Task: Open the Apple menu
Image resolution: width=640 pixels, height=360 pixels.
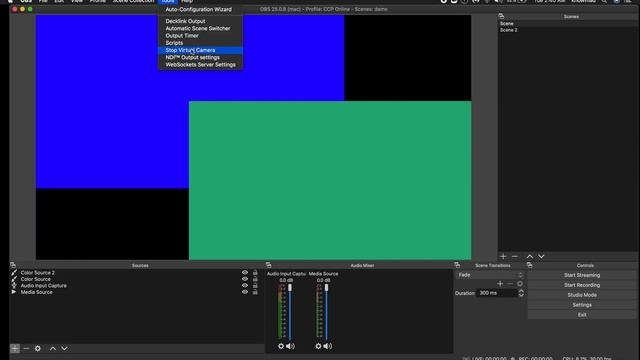Action: [x=10, y=2]
